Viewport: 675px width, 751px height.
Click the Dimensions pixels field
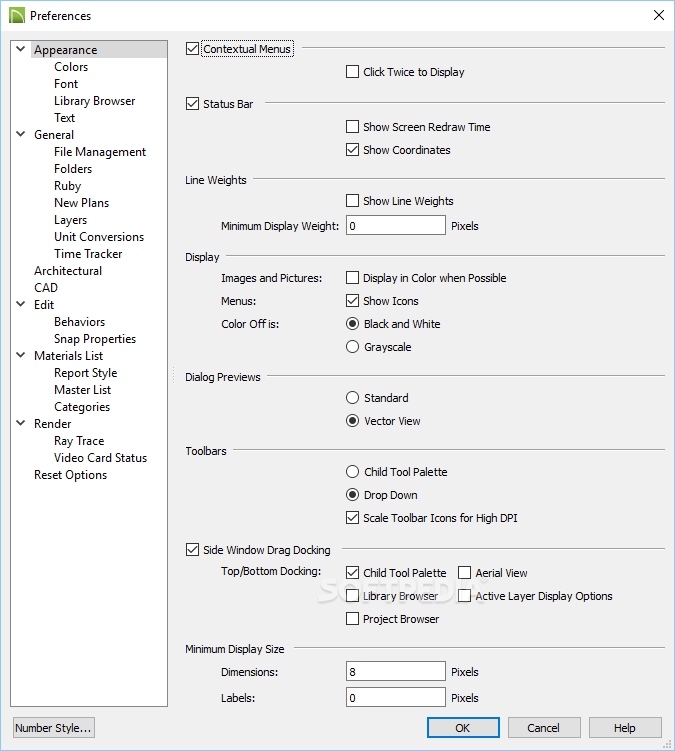(396, 671)
